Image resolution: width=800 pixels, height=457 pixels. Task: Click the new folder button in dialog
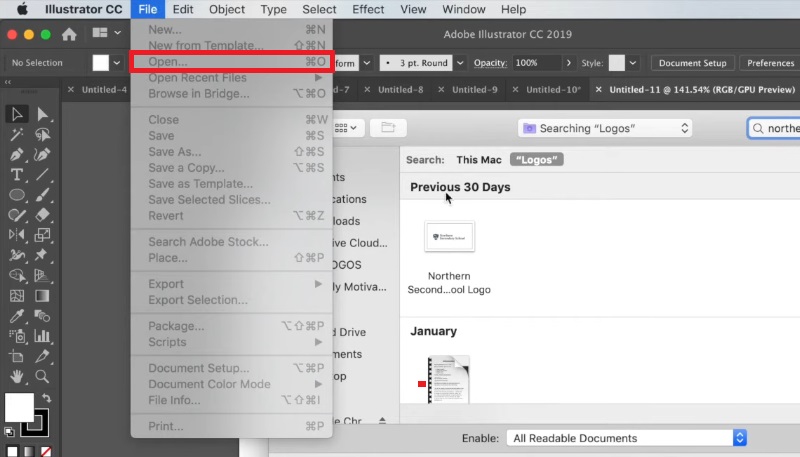click(x=388, y=128)
